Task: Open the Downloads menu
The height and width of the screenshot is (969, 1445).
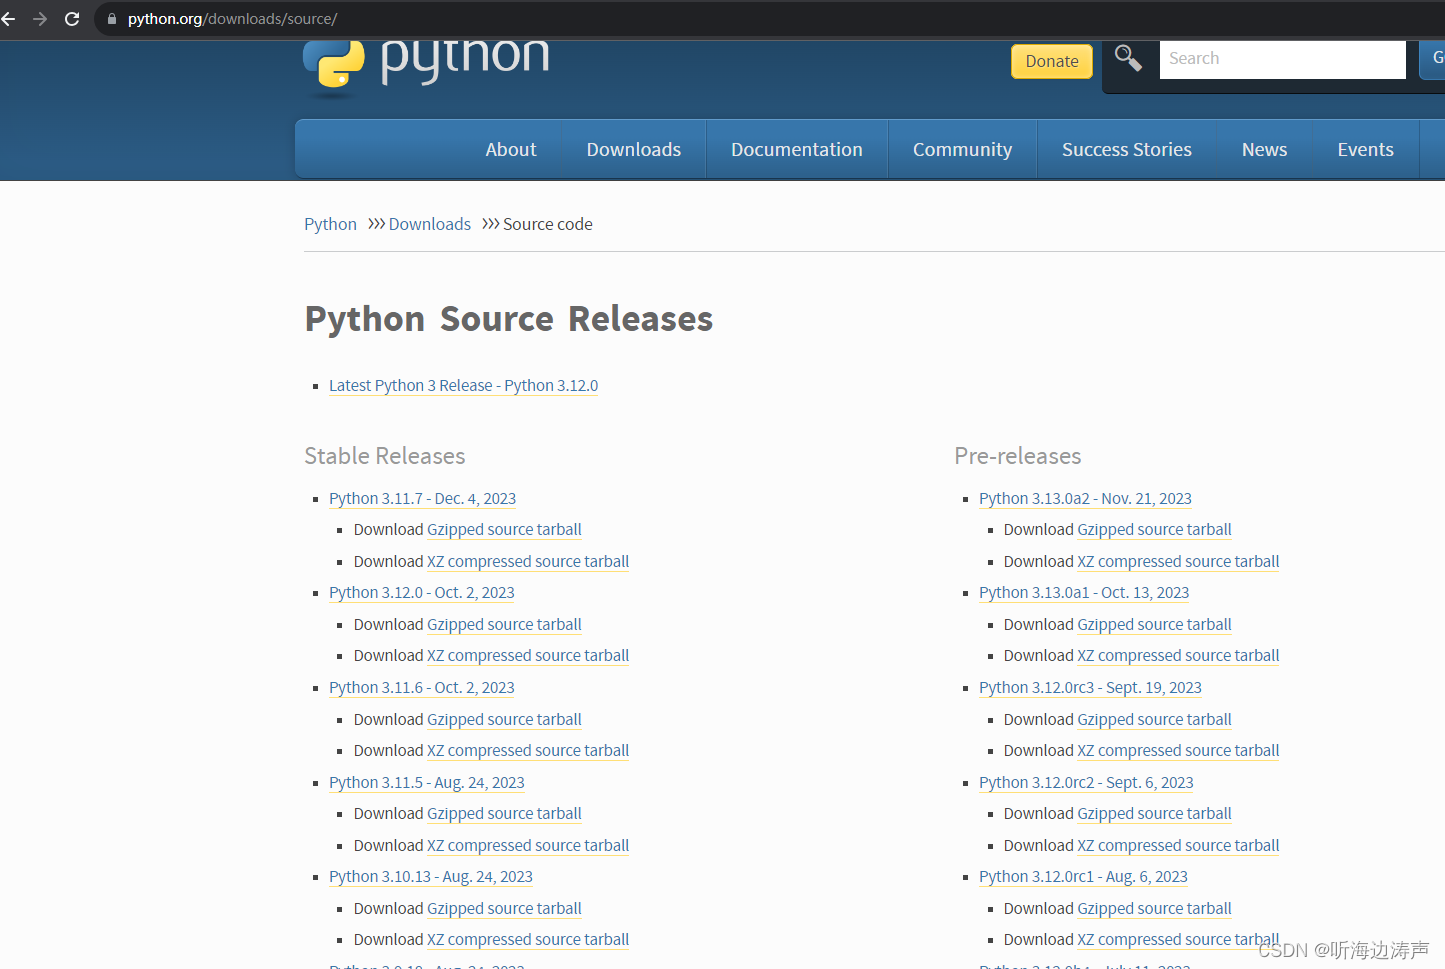Action: [634, 149]
